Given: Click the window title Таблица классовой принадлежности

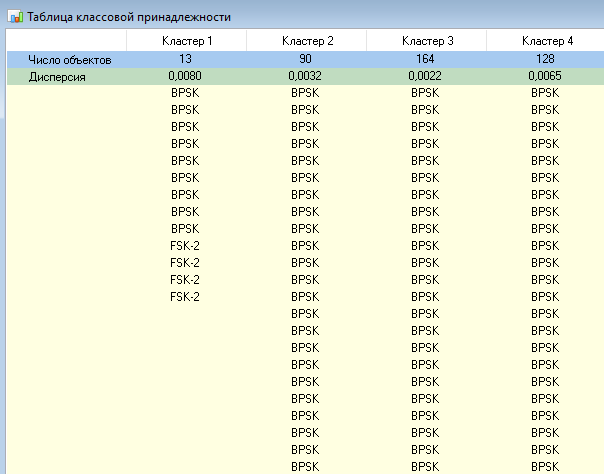Looking at the screenshot, I should [129, 17].
